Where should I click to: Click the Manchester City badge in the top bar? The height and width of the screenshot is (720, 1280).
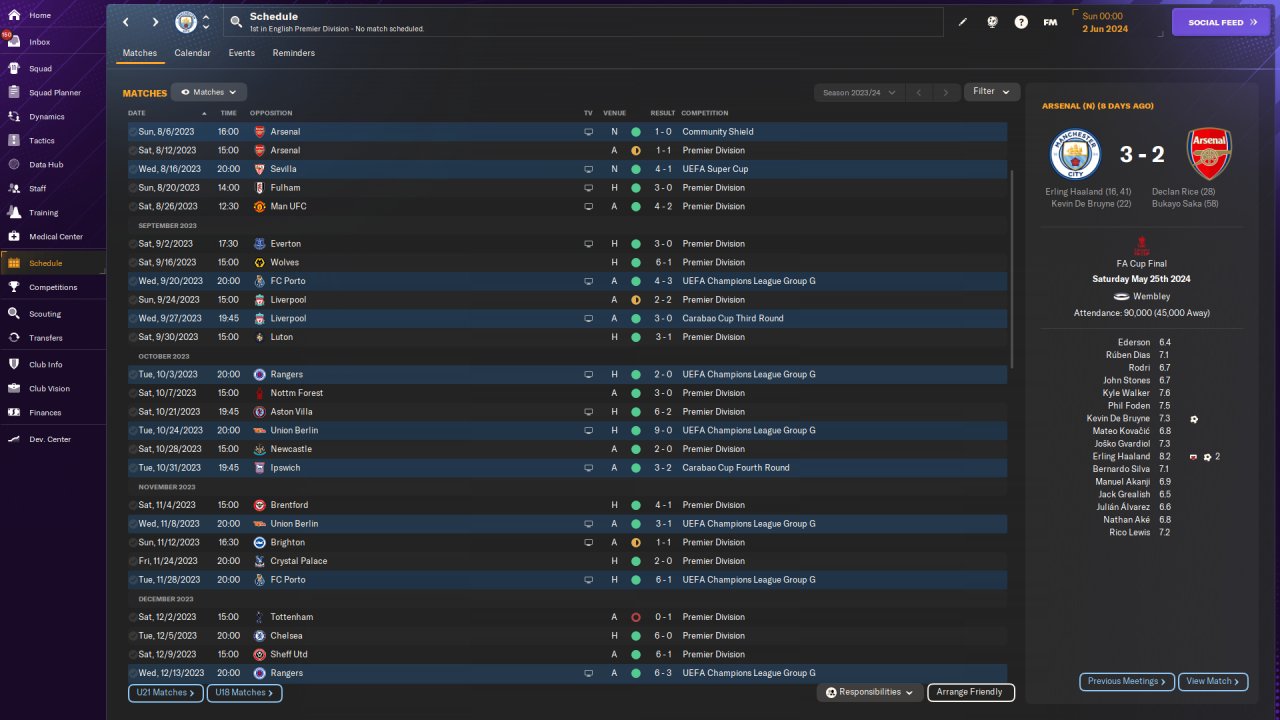pos(186,22)
